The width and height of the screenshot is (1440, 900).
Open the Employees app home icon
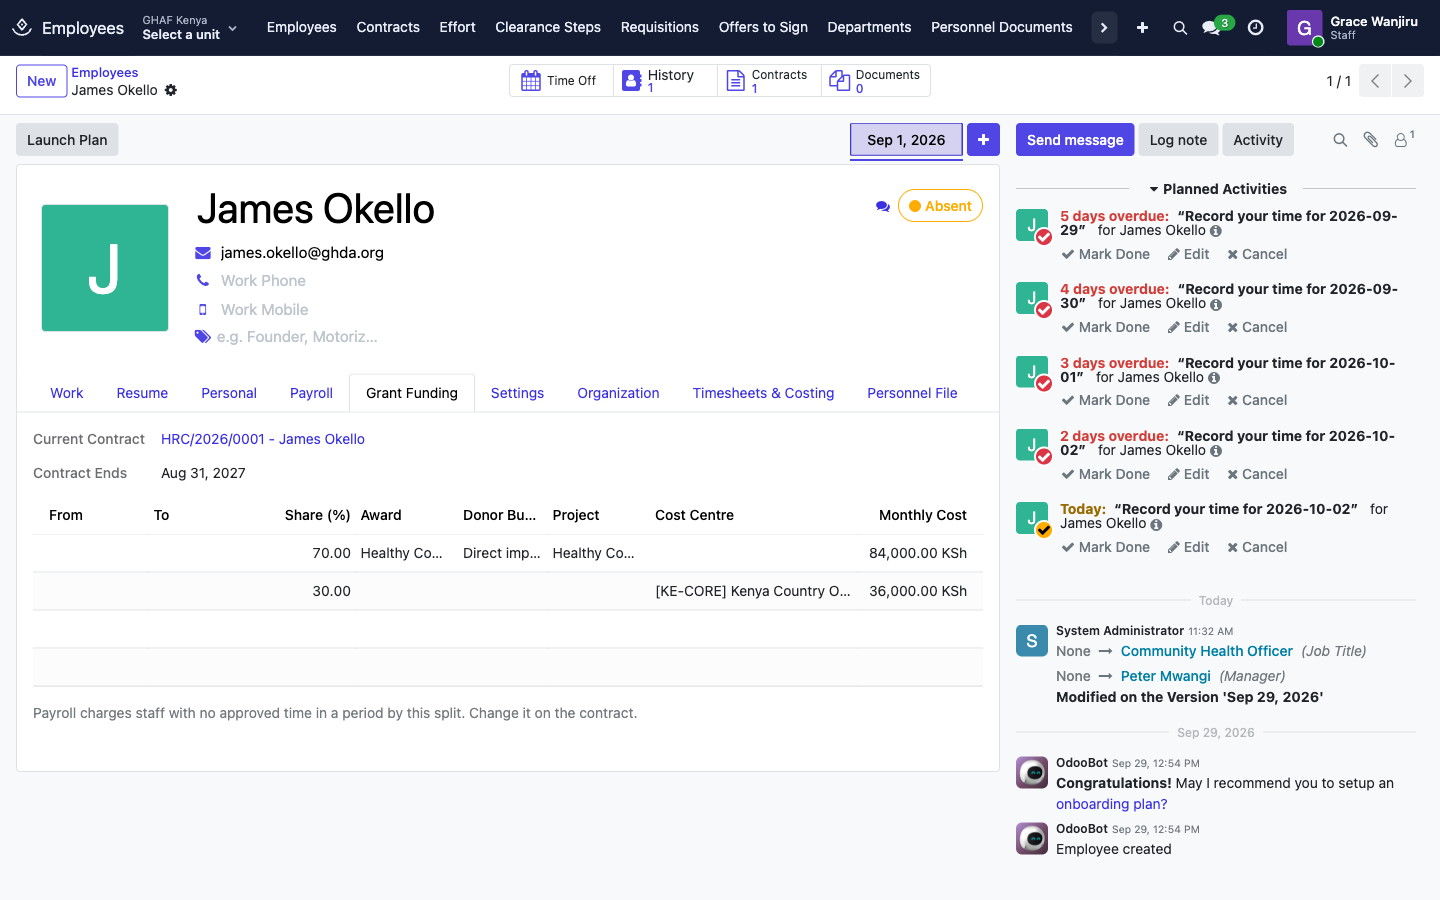(x=22, y=27)
